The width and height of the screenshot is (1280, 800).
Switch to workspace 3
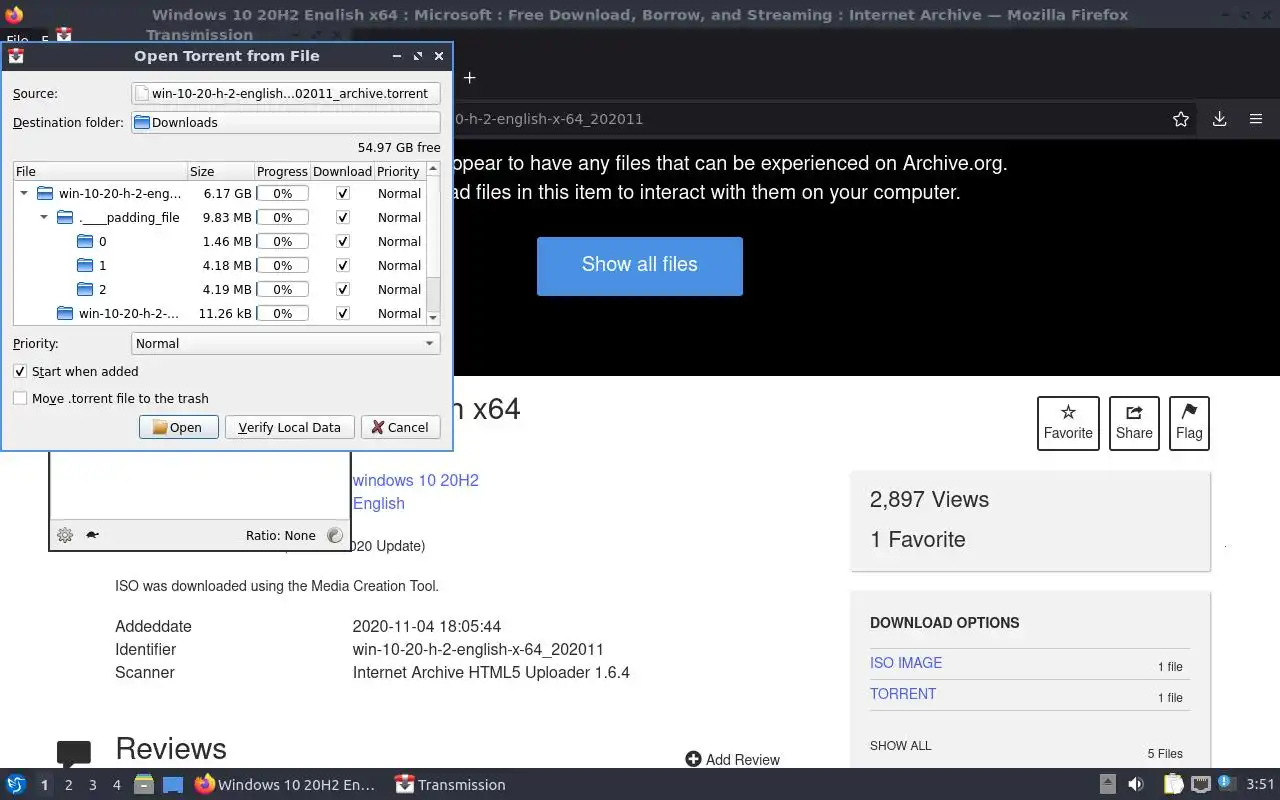[93, 785]
